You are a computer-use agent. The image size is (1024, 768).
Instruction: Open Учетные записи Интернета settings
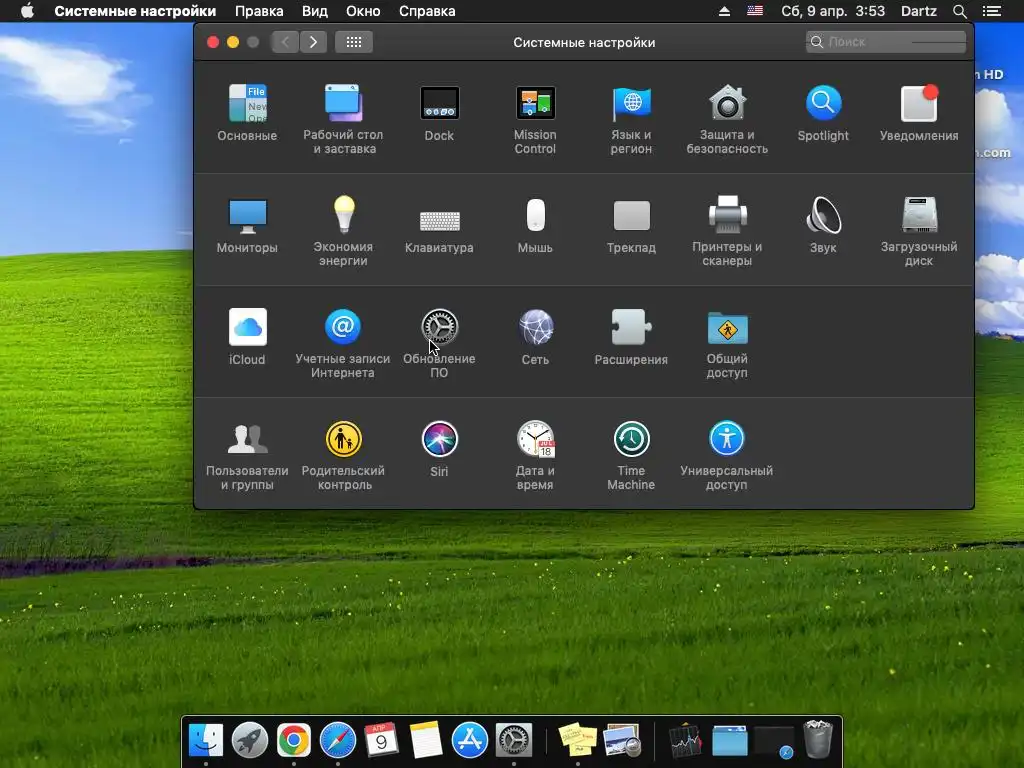(343, 344)
